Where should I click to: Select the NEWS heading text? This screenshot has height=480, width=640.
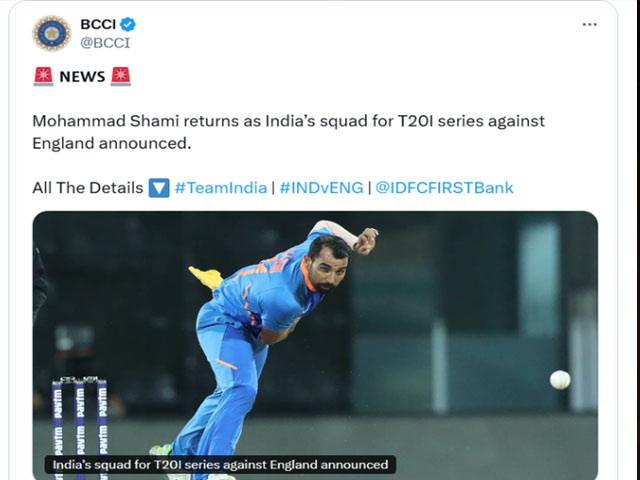pos(82,77)
